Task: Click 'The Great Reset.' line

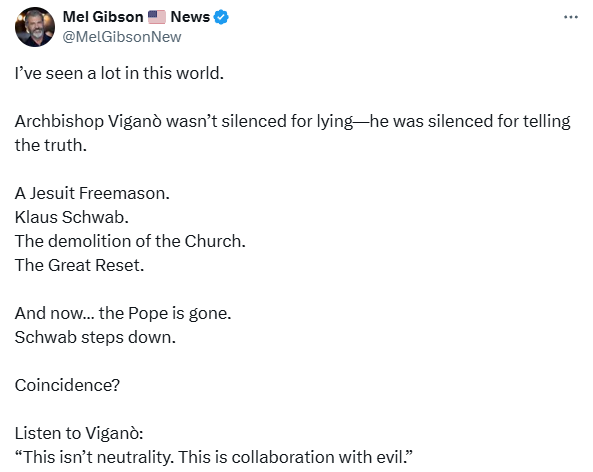Action: pos(79,265)
